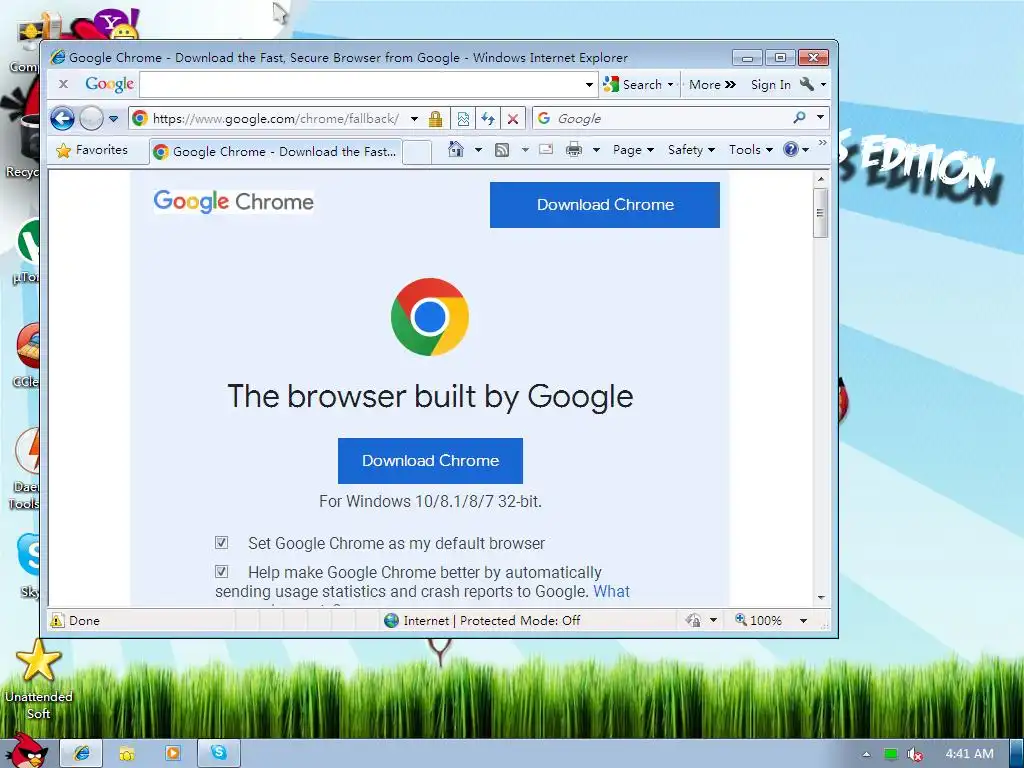Image resolution: width=1024 pixels, height=768 pixels.
Task: Click the address bar URL field
Action: pyautogui.click(x=275, y=118)
